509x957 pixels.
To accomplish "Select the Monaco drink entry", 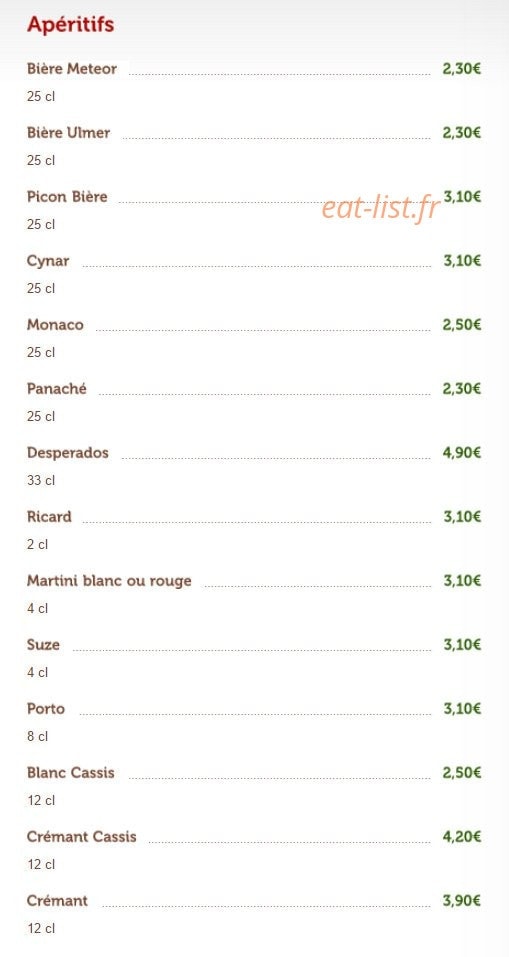I will 55,325.
